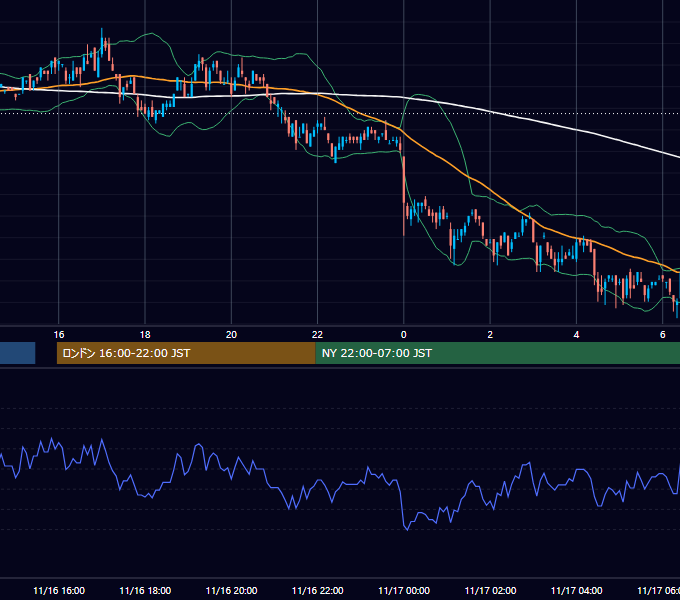The image size is (680, 600).
Task: Click the ロンドン 16:00-22:00 JST session bar
Action: click(186, 353)
